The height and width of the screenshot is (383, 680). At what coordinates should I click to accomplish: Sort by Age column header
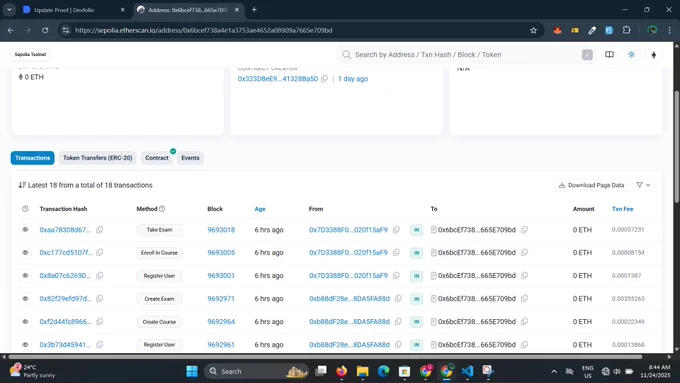[x=260, y=209]
